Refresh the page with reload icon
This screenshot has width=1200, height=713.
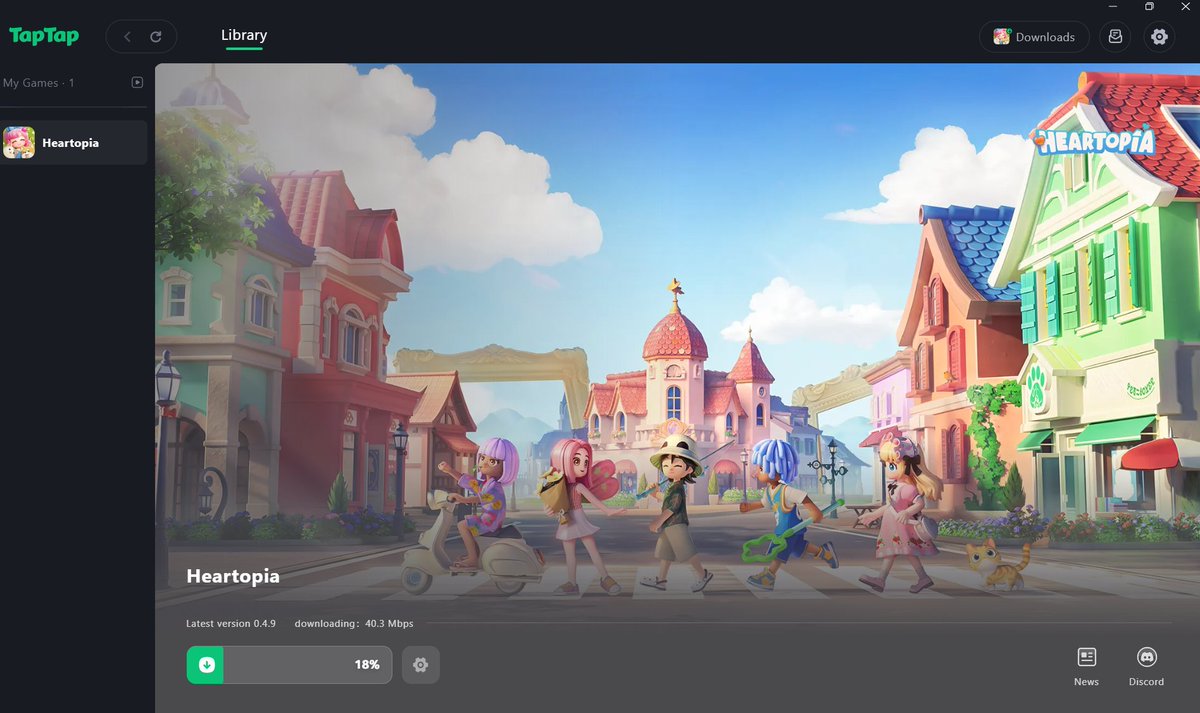pyautogui.click(x=156, y=37)
